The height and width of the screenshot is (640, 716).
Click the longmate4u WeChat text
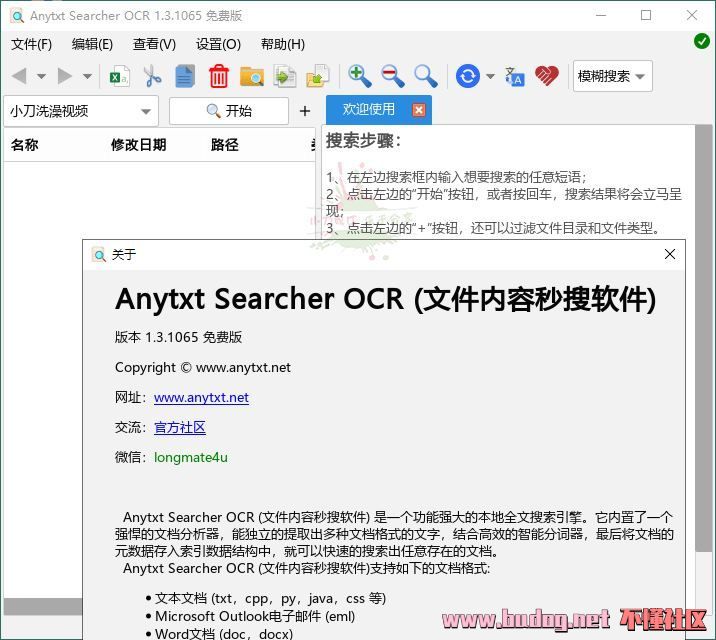191,457
